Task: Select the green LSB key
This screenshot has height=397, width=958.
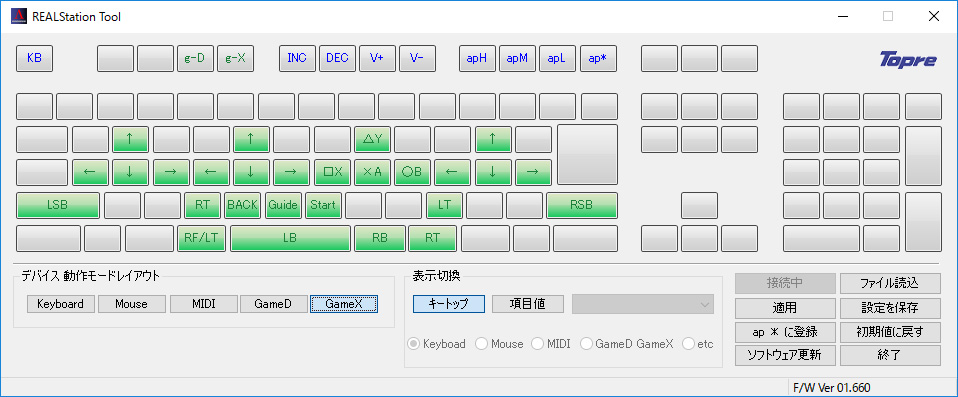Action: [57, 205]
